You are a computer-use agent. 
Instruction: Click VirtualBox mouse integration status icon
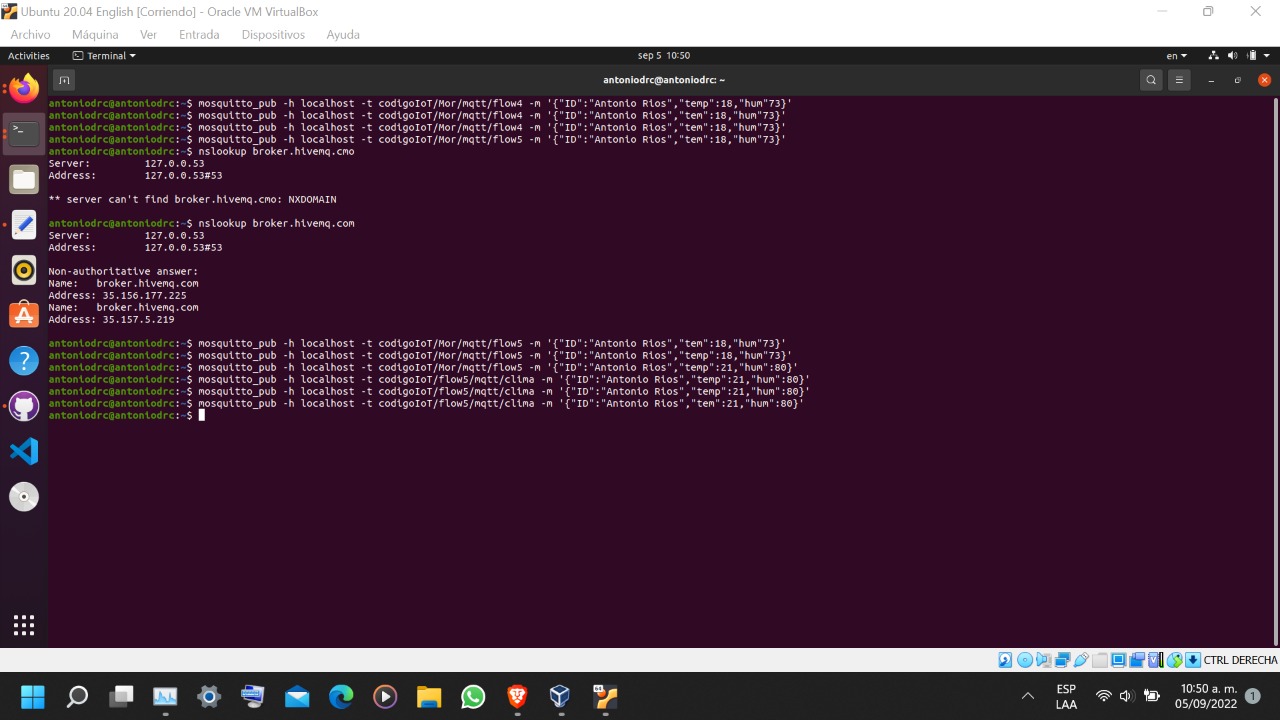tap(1175, 660)
